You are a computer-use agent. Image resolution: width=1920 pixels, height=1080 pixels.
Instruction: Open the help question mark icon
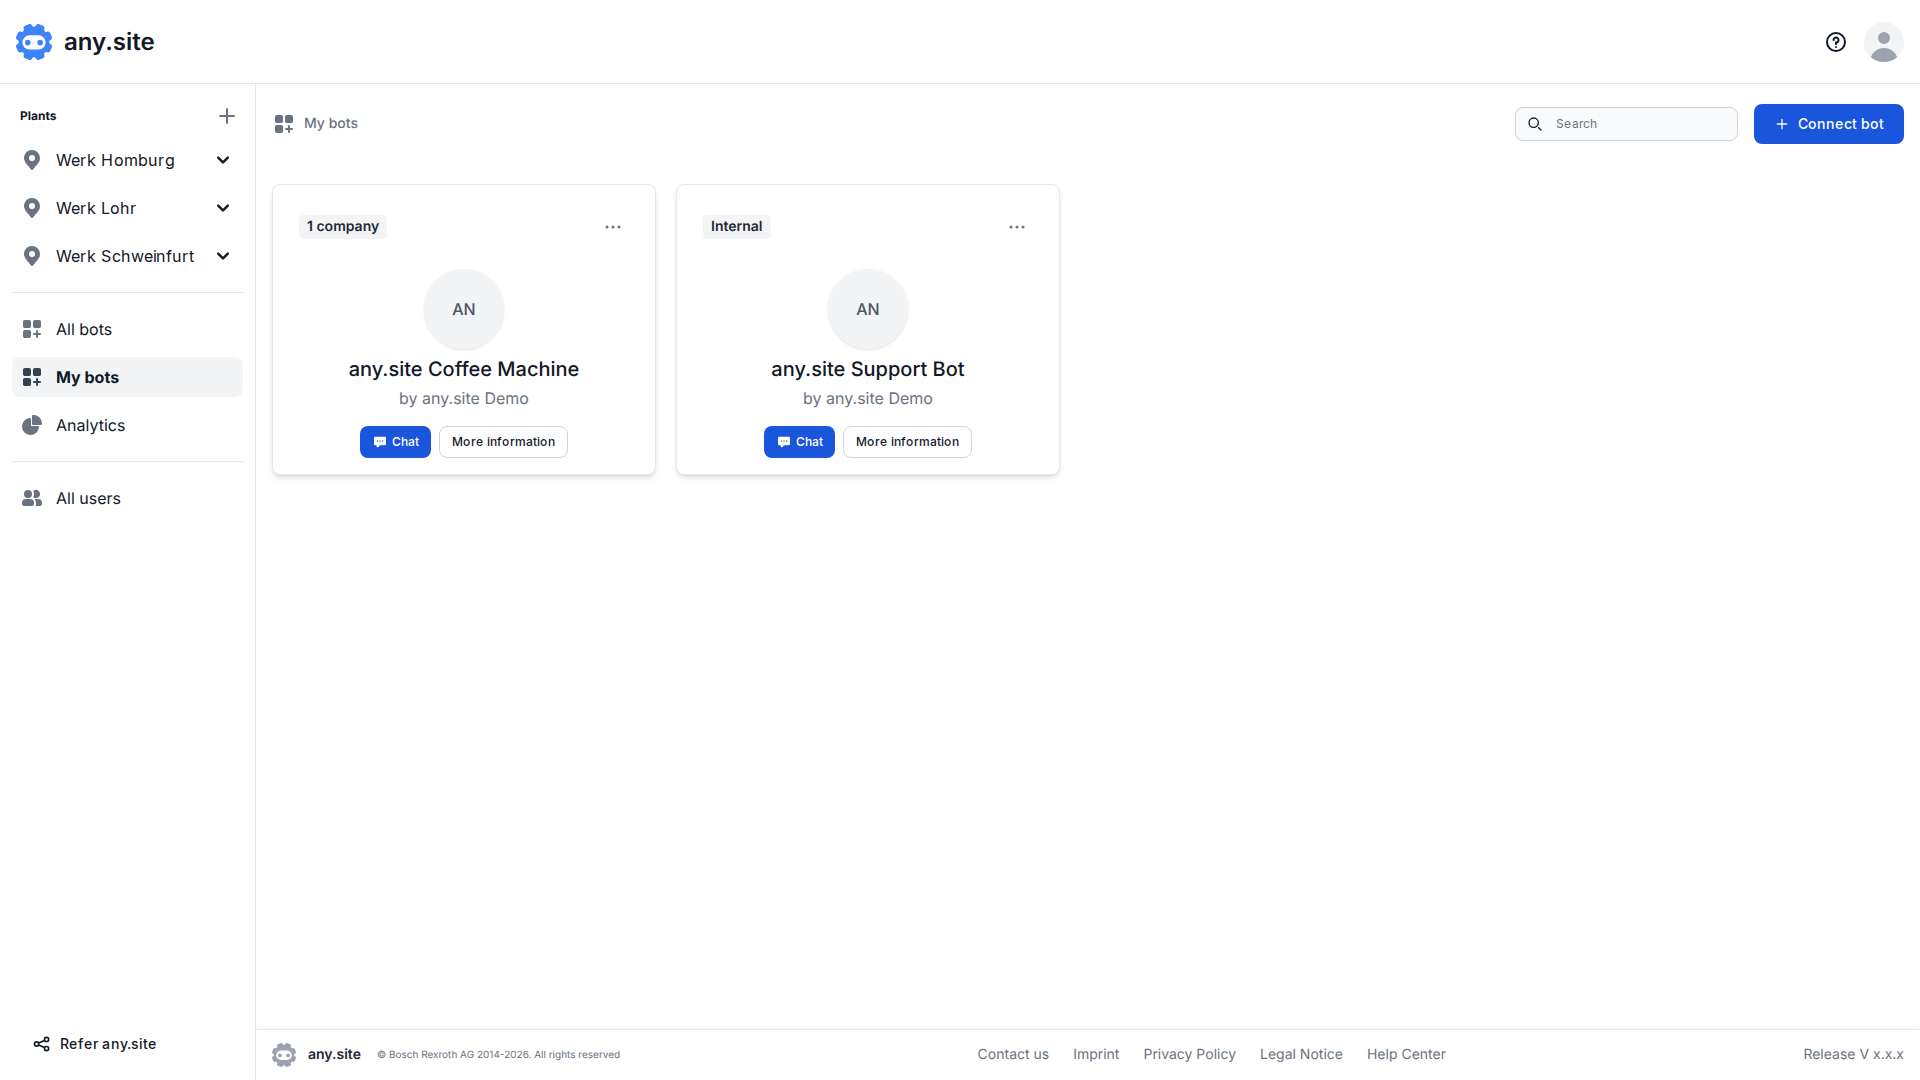(1836, 42)
